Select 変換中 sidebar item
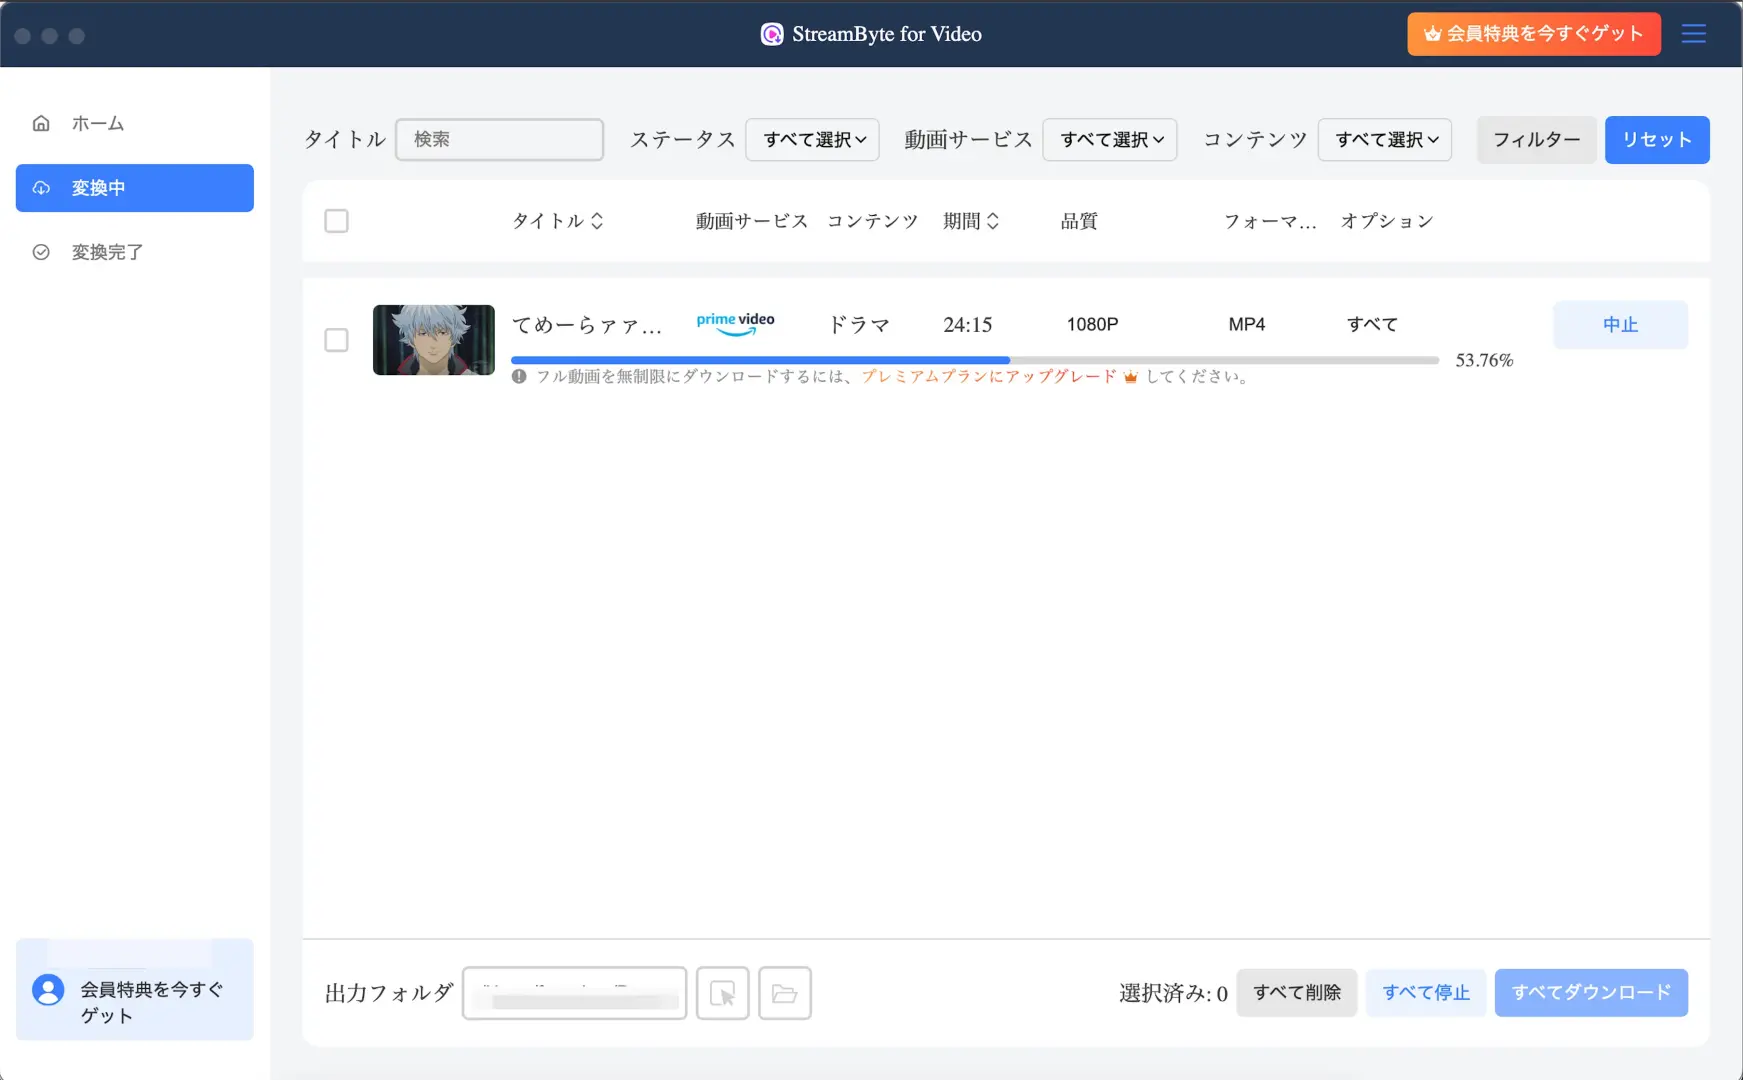This screenshot has width=1743, height=1080. tap(135, 188)
